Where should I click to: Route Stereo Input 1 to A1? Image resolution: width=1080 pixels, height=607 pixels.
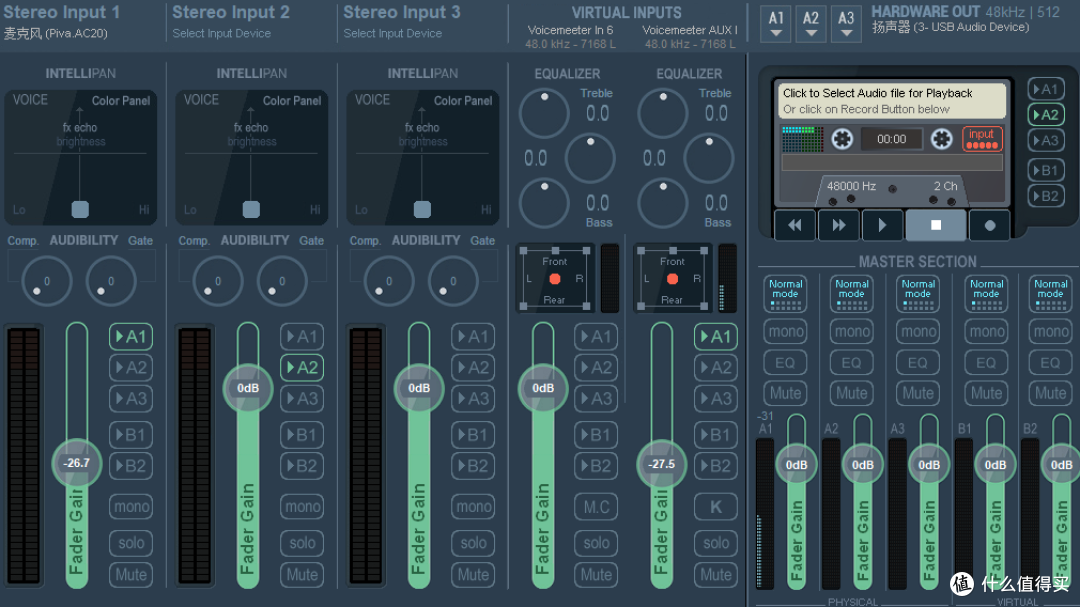[131, 337]
